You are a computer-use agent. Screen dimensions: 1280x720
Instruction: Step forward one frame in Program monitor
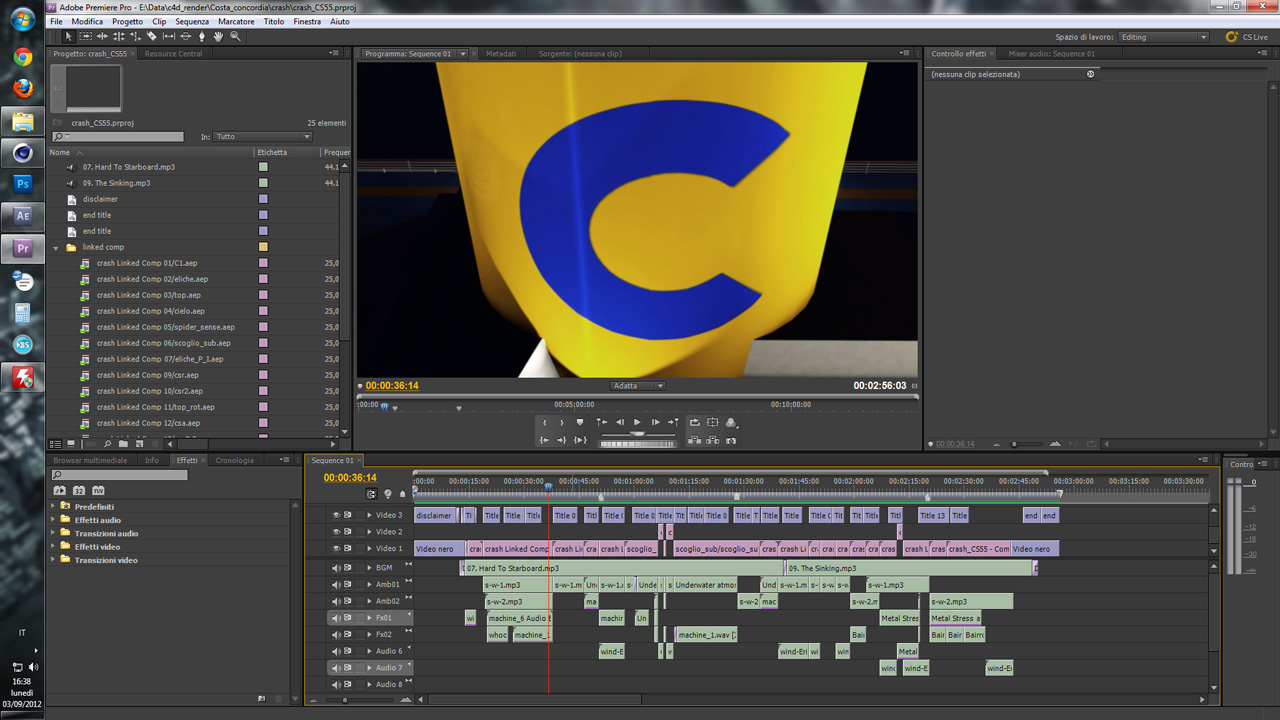pyautogui.click(x=655, y=422)
